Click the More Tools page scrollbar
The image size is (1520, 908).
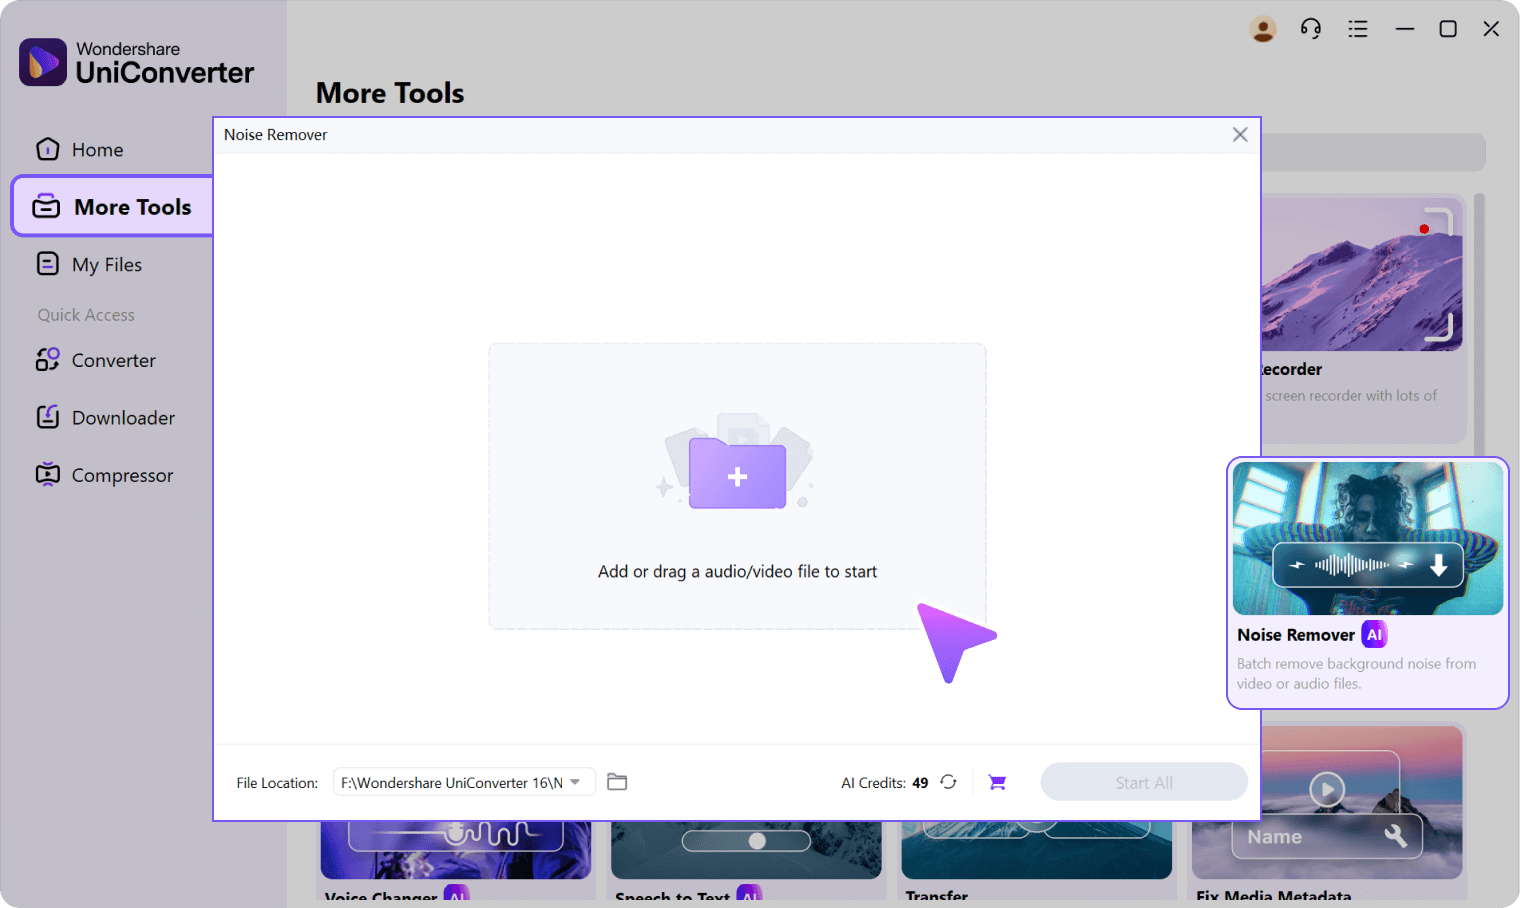click(x=1479, y=325)
